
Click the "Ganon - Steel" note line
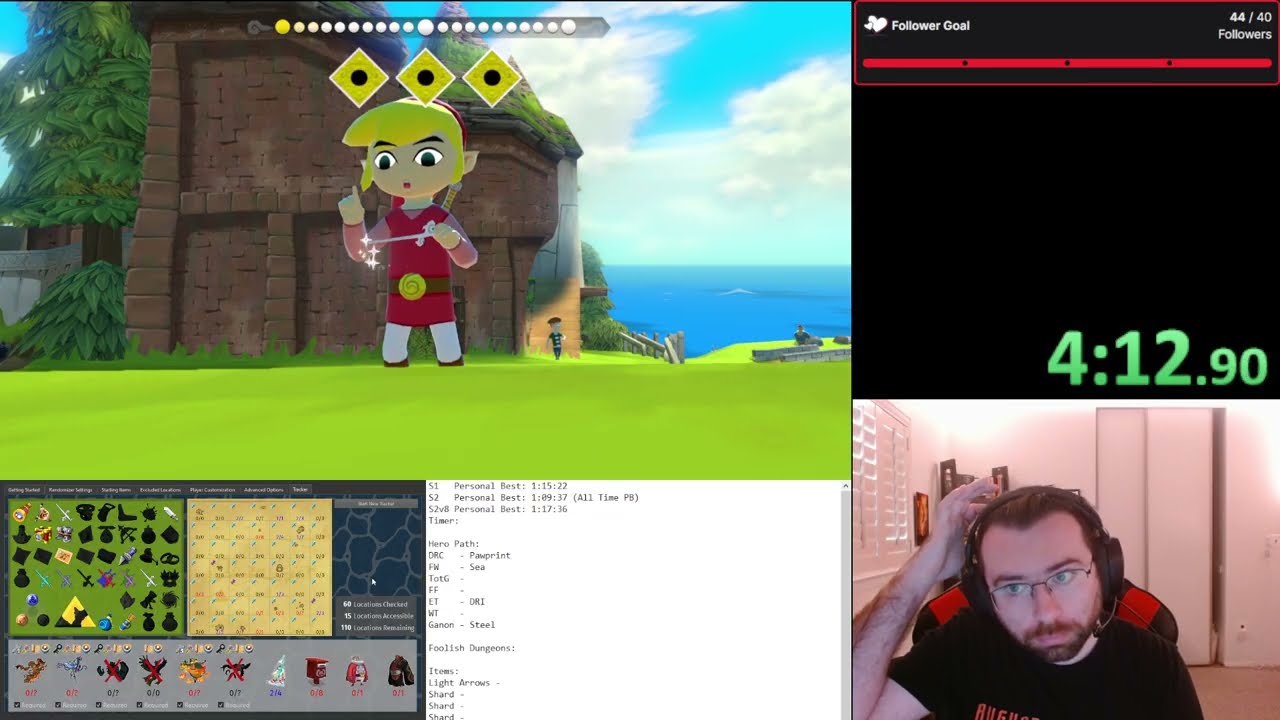pyautogui.click(x=461, y=625)
